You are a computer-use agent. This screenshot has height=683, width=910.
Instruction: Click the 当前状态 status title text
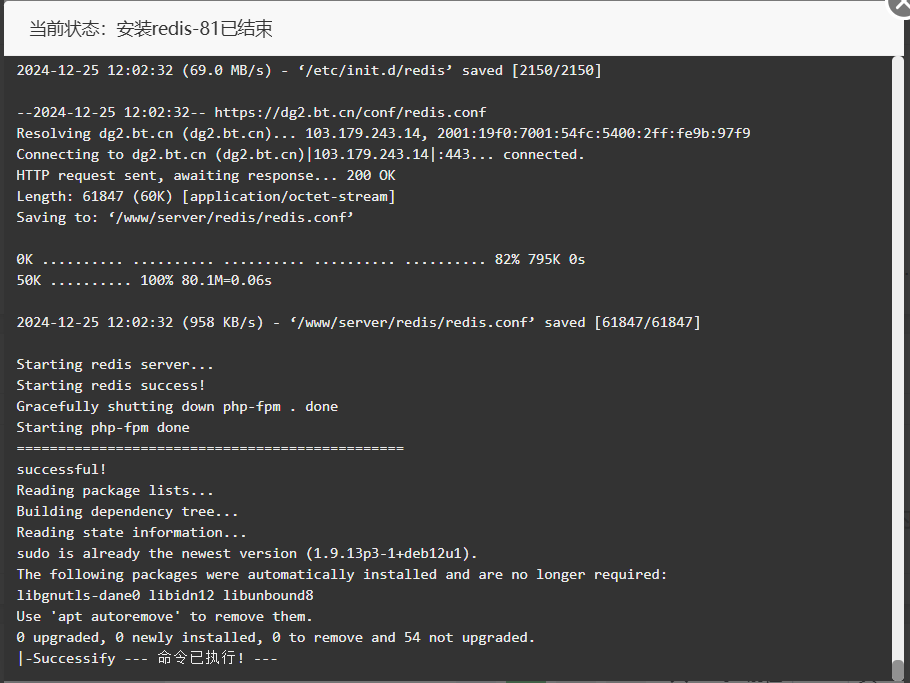tap(150, 28)
